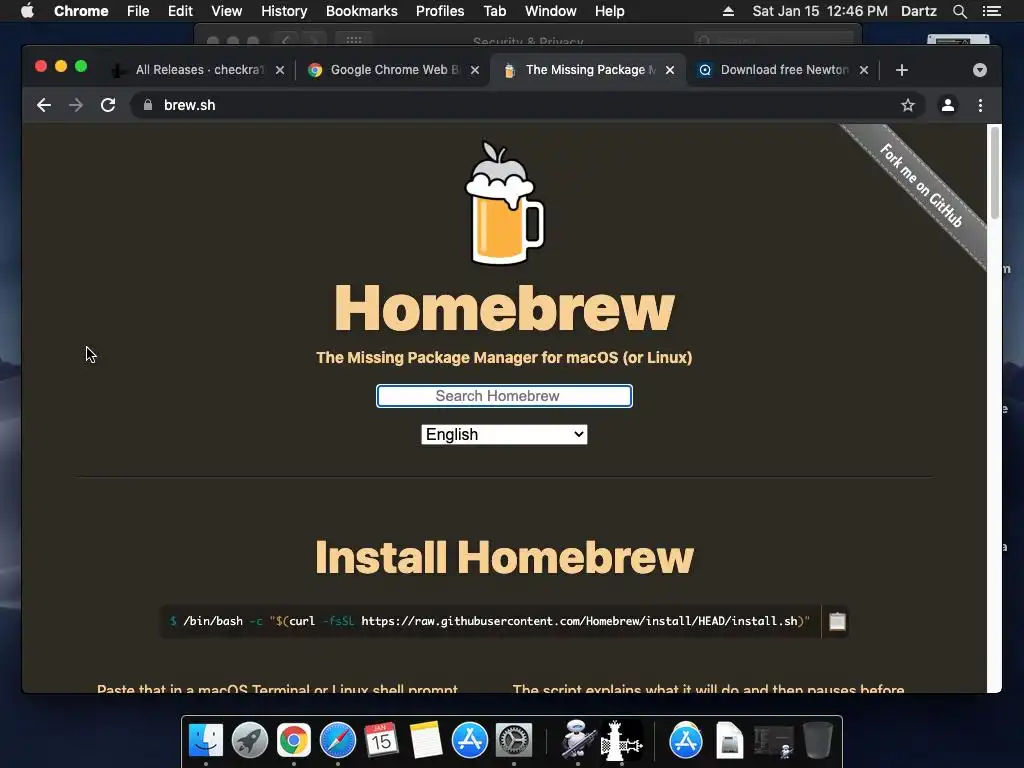Open Finder from the Dock
Screen dimensions: 1024x768
[x=206, y=741]
